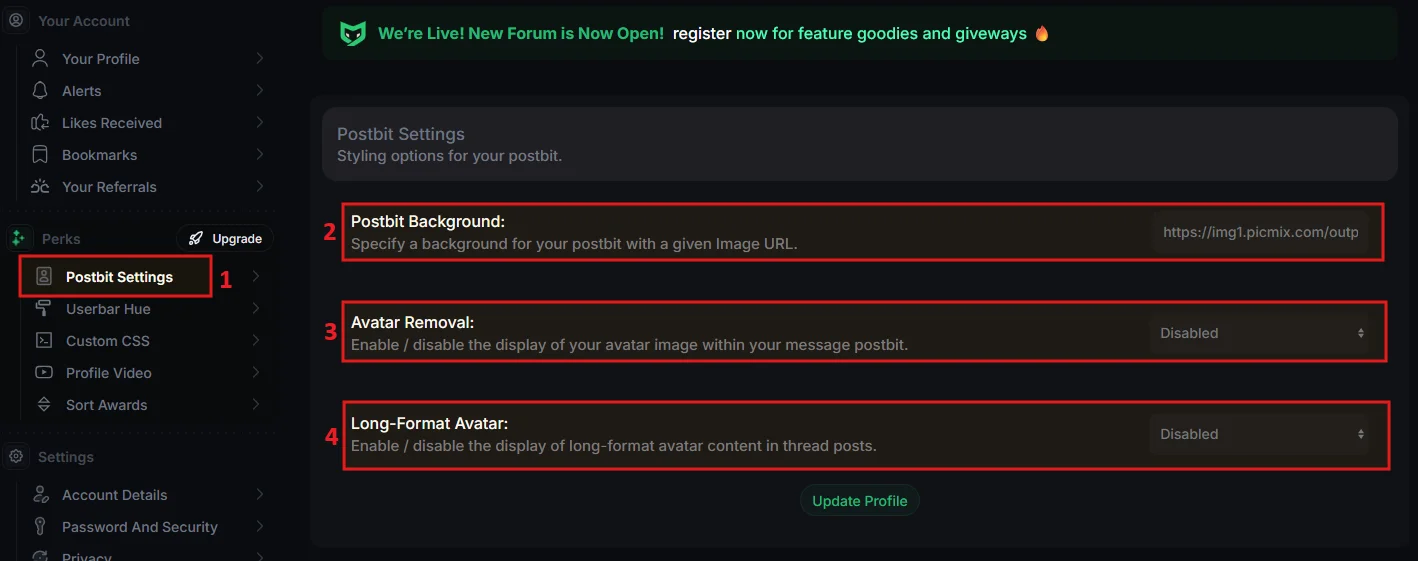Click the Alerts bell icon

click(40, 90)
